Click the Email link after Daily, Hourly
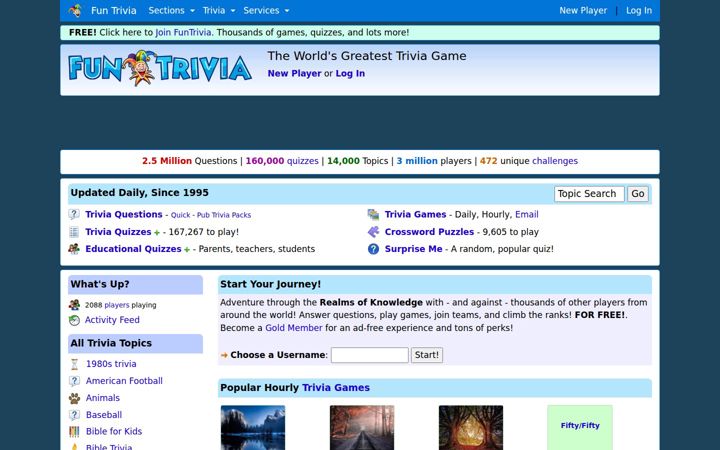Screen dimensions: 720x450 527,214
